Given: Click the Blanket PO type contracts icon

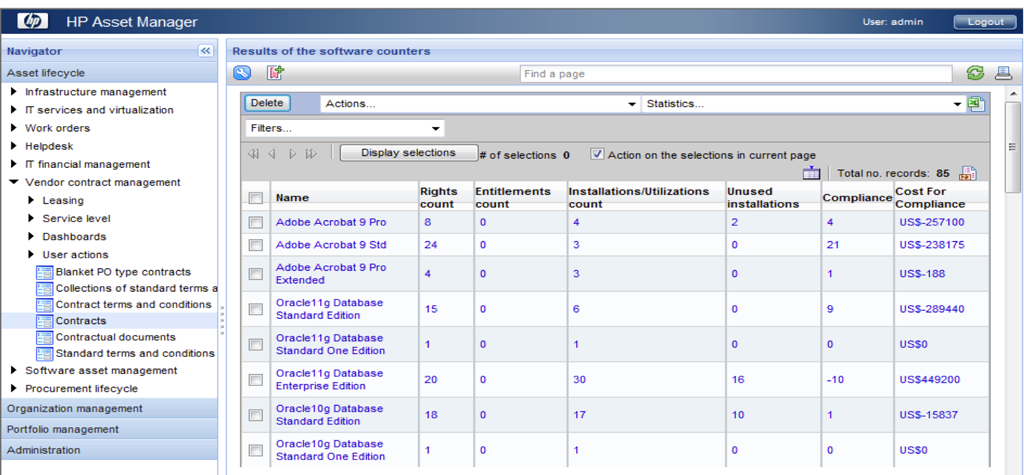Looking at the screenshot, I should (44, 272).
